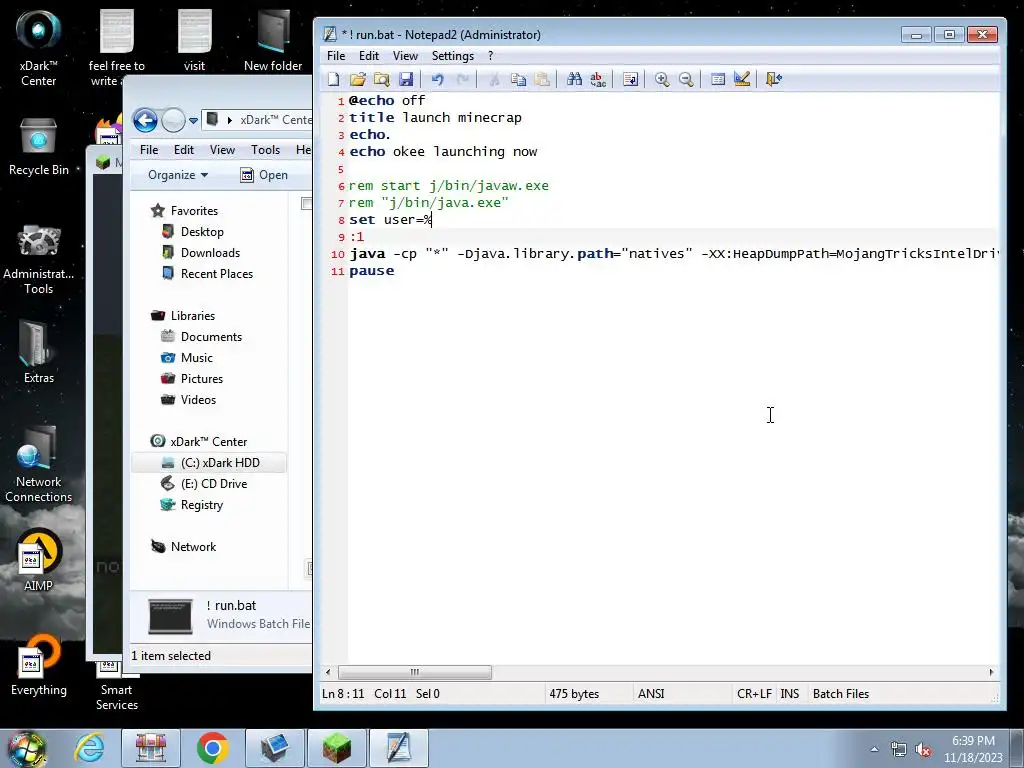Open Replace with the ab-ac icon
Viewport: 1024px width, 768px height.
tap(598, 80)
